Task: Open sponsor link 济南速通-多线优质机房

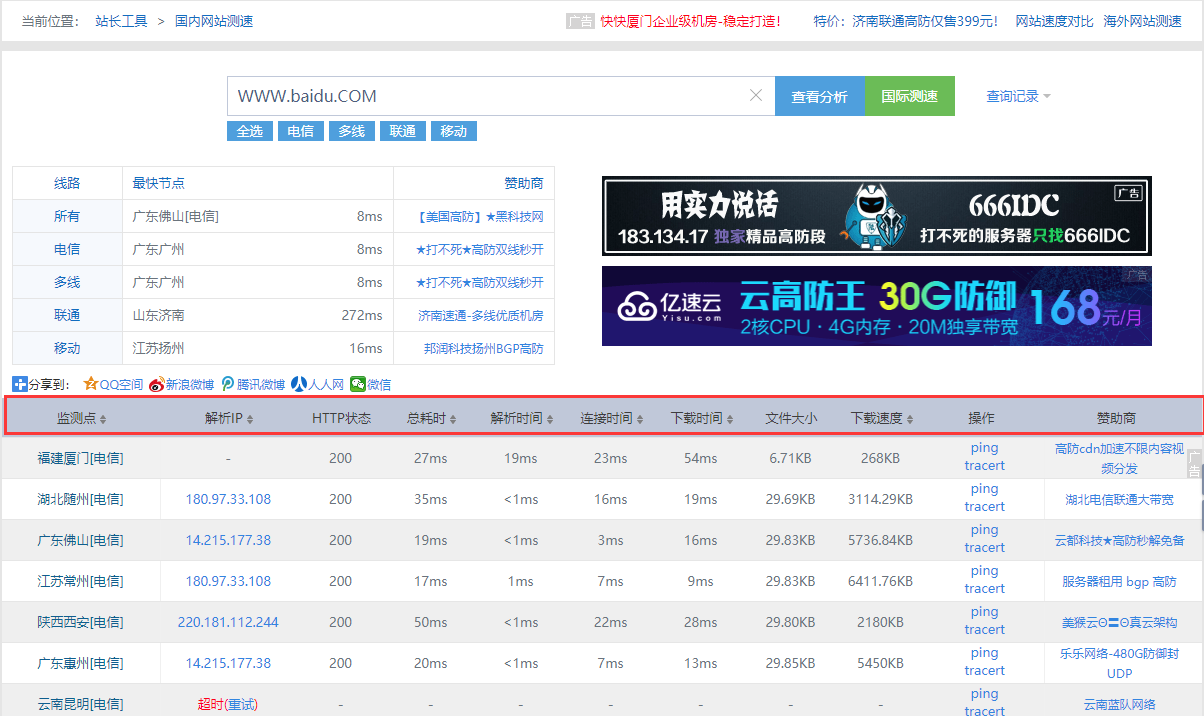Action: tap(481, 315)
